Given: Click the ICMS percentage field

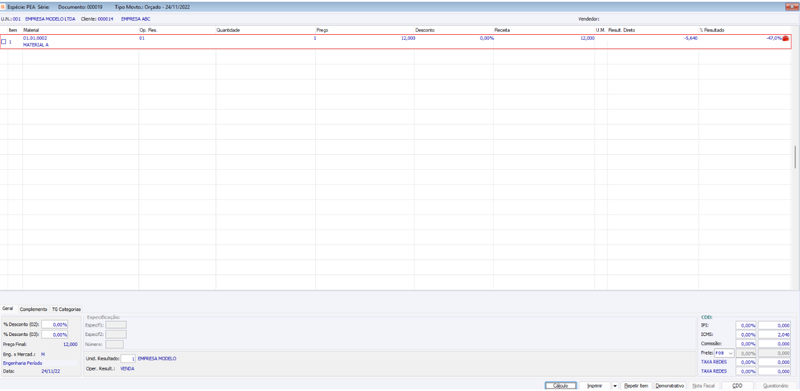Looking at the screenshot, I should pos(746,334).
